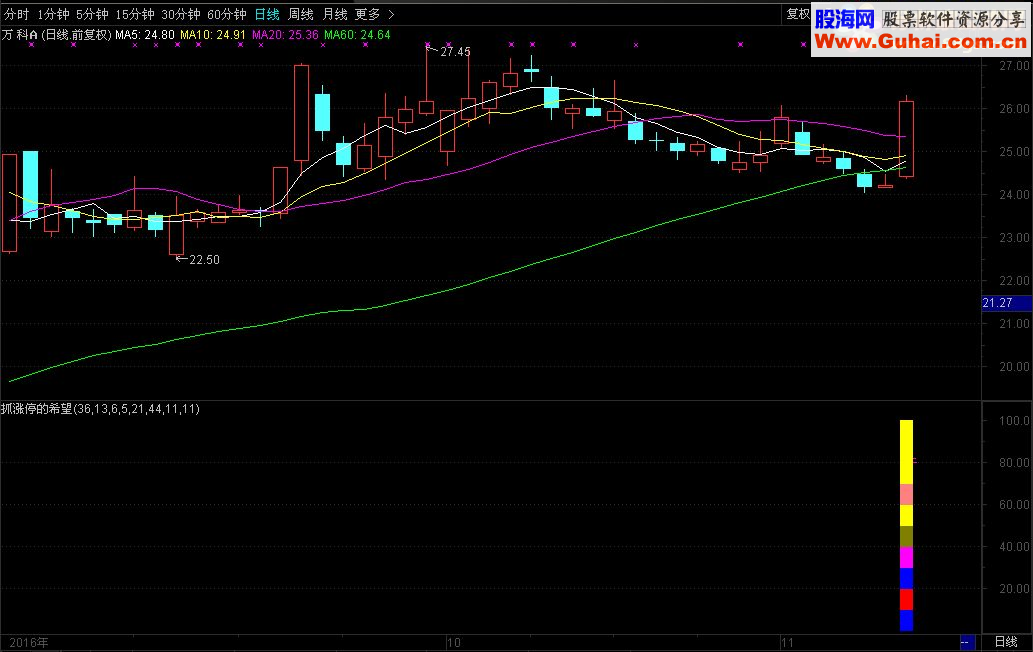Click the 11 month marker on time axis
Viewport: 1033px width, 652px height.
[787, 642]
